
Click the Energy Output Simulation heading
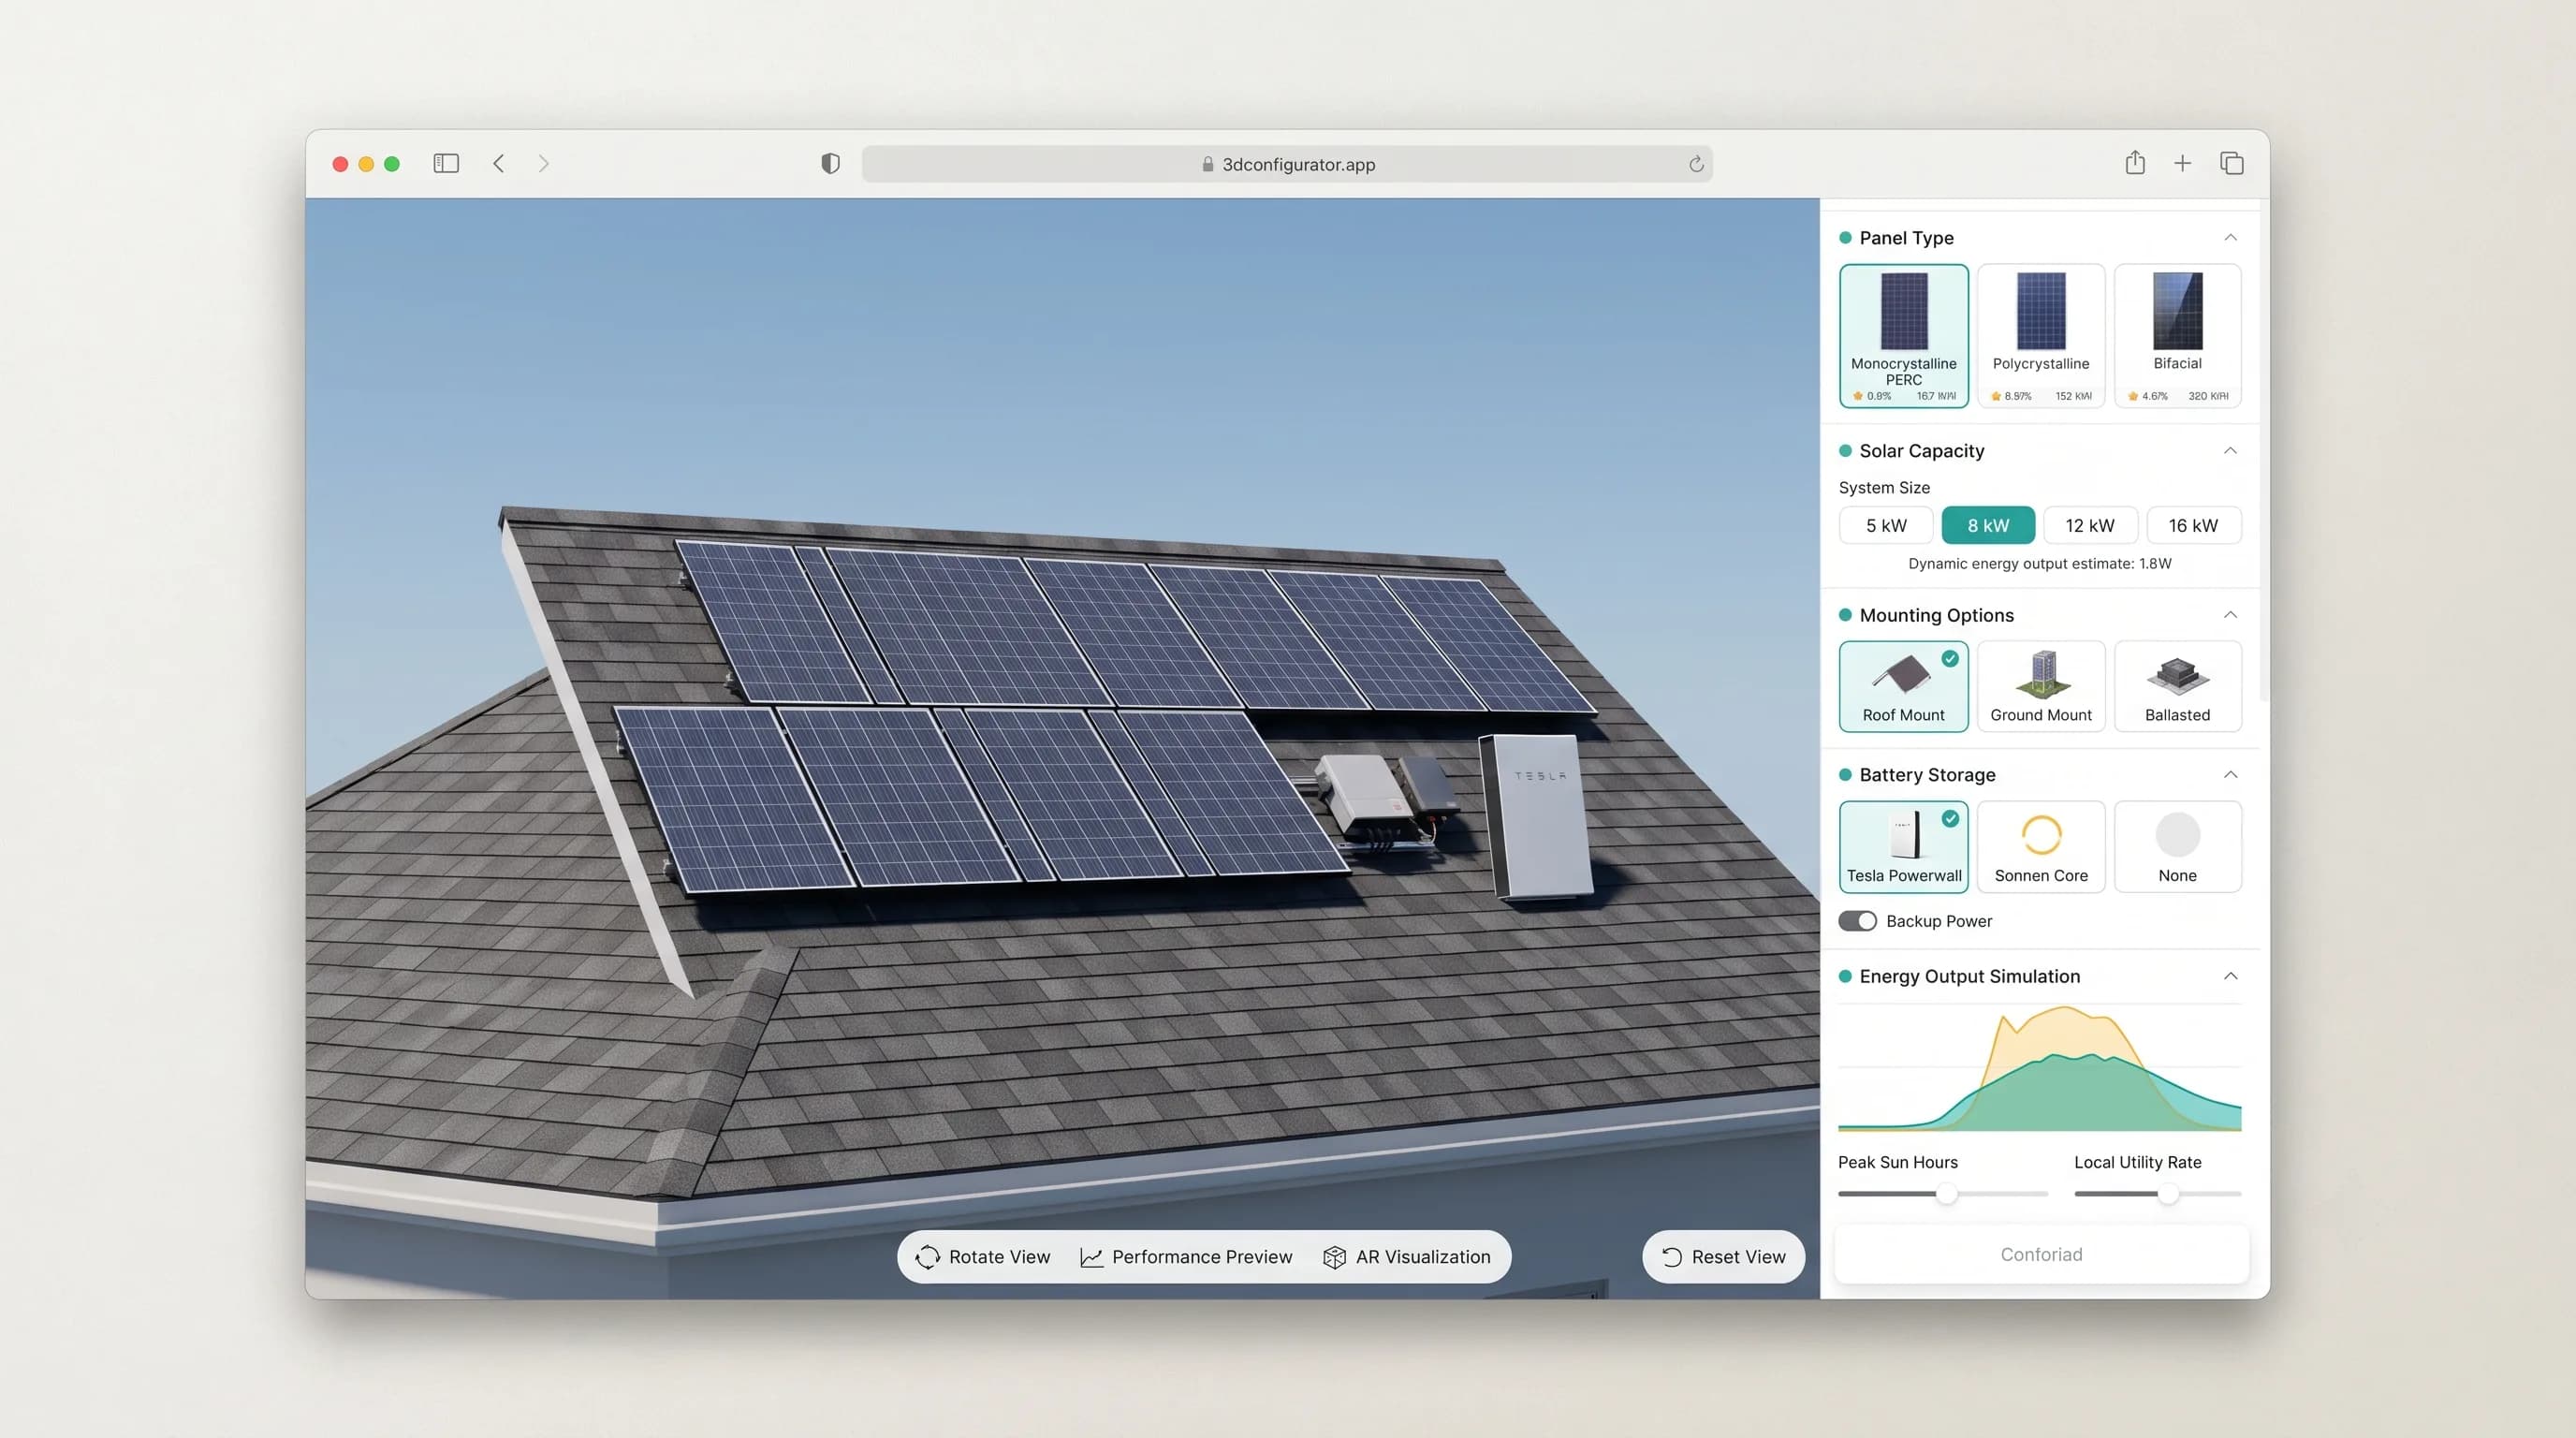(x=1969, y=976)
